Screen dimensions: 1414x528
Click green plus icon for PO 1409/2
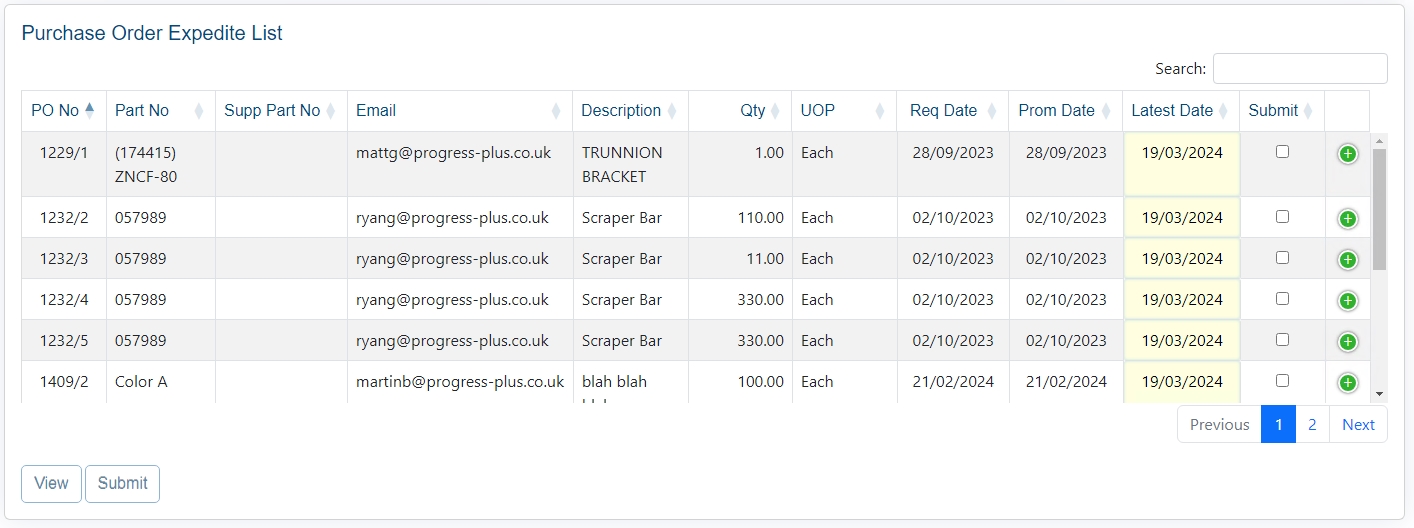coord(1347,383)
